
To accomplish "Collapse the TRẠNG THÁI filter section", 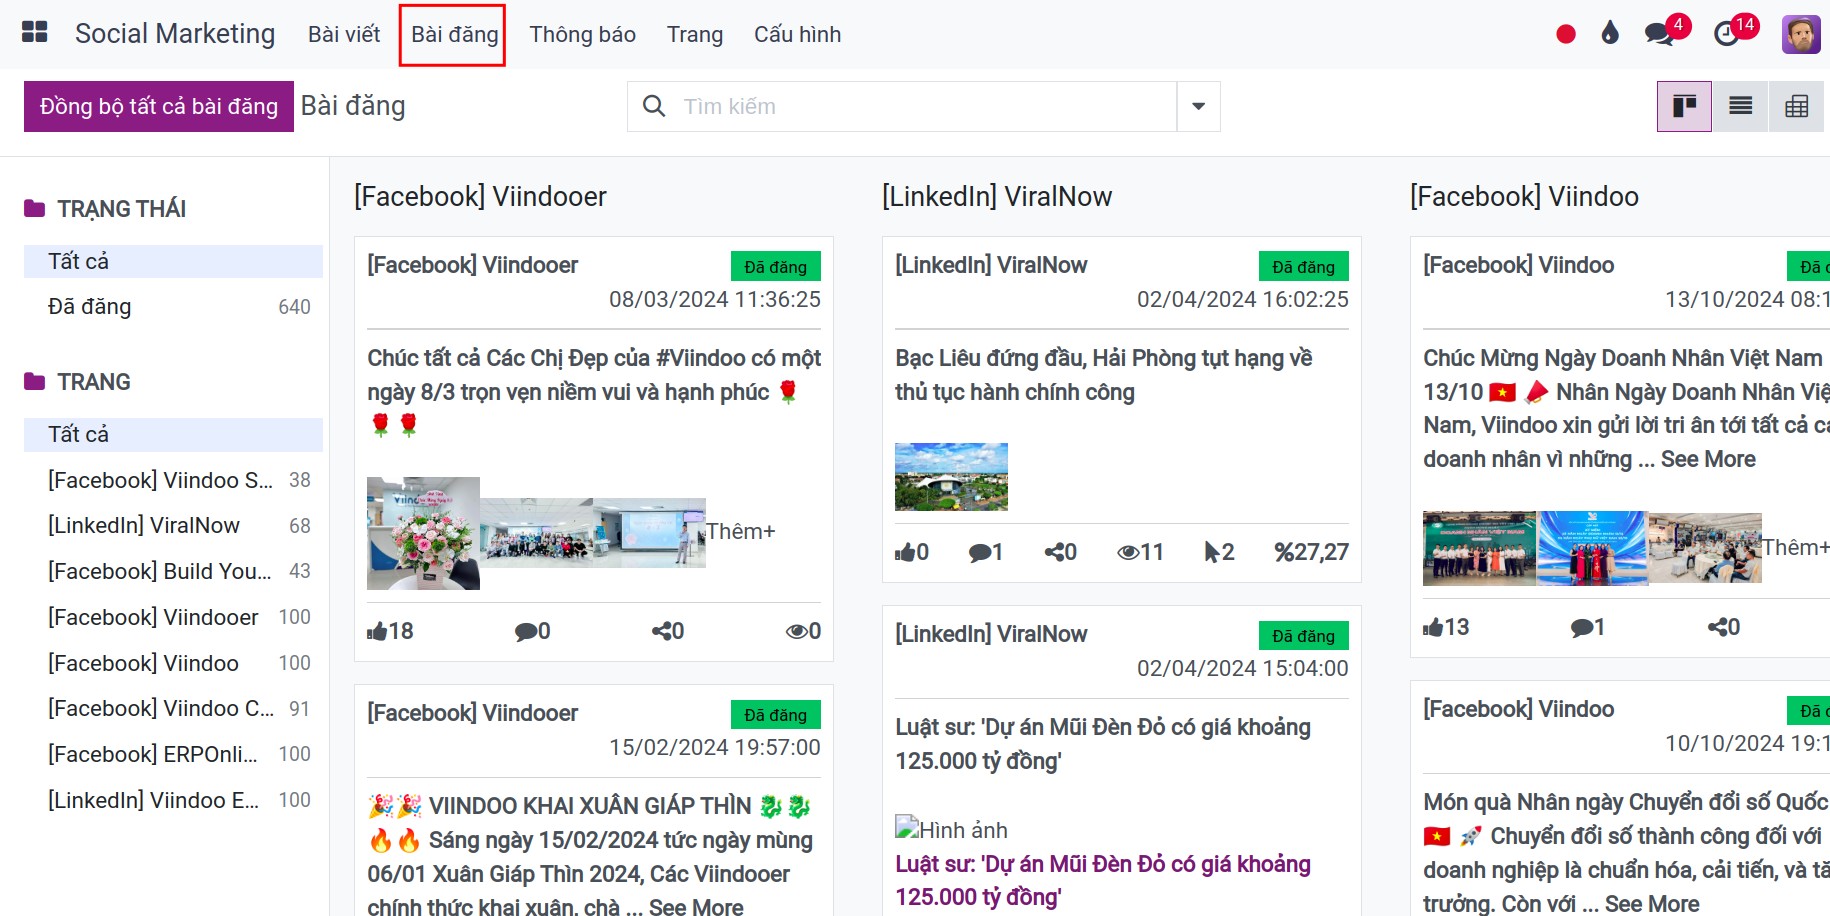I will pos(121,209).
